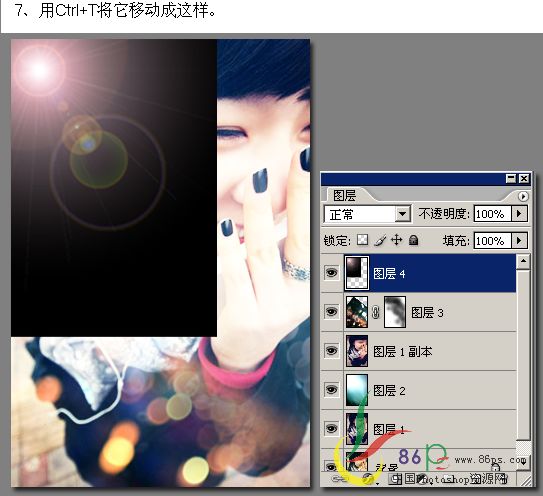Toggle visibility of 图层 2
Screen dimensions: 543x496
pyautogui.click(x=331, y=390)
